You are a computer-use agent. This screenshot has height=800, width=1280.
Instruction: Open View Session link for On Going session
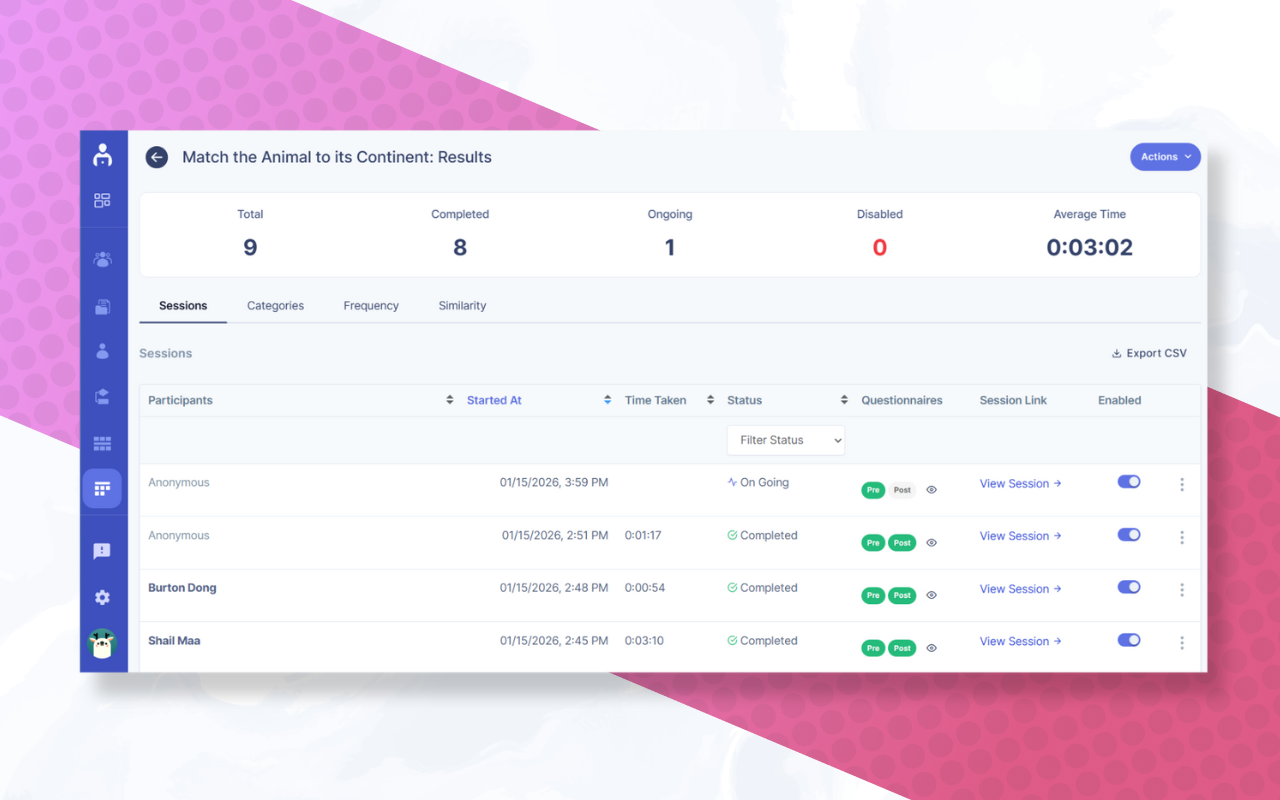click(x=1020, y=484)
